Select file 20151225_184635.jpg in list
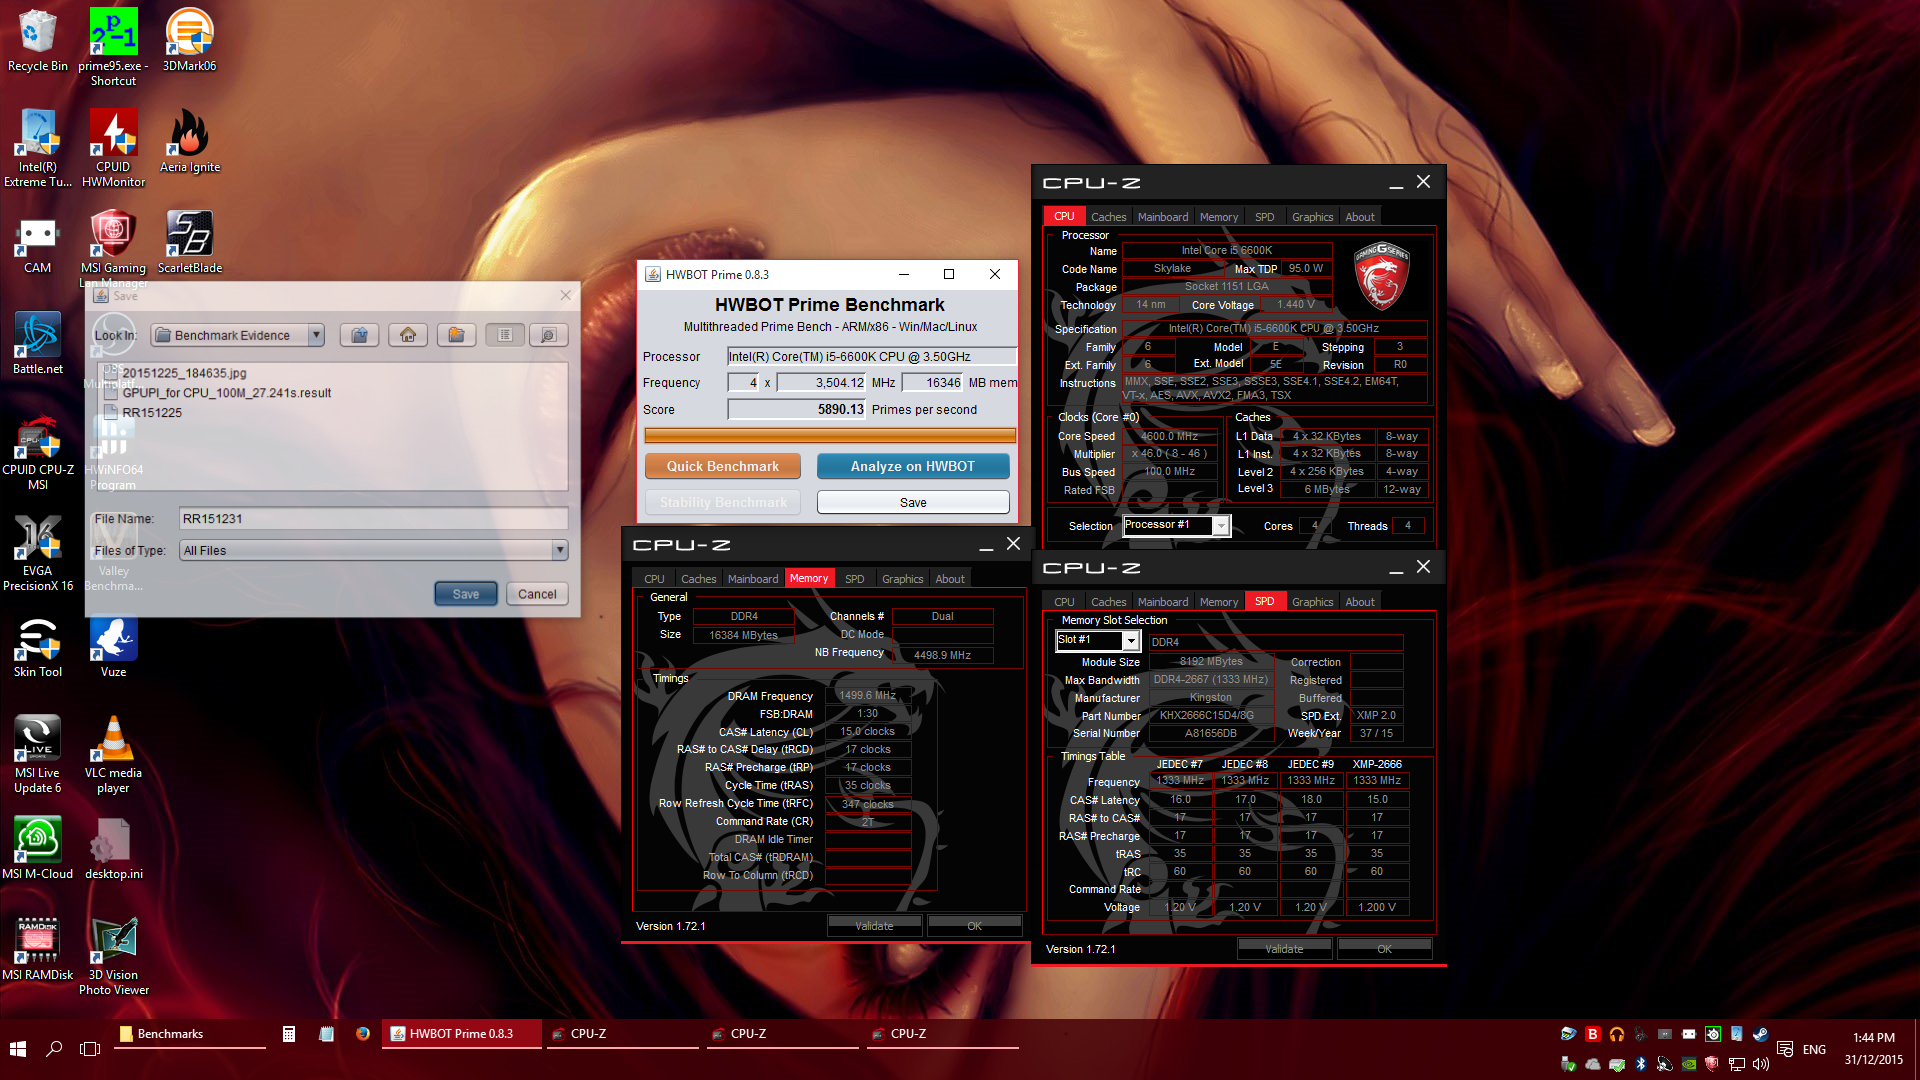This screenshot has width=1920, height=1080. [x=184, y=373]
